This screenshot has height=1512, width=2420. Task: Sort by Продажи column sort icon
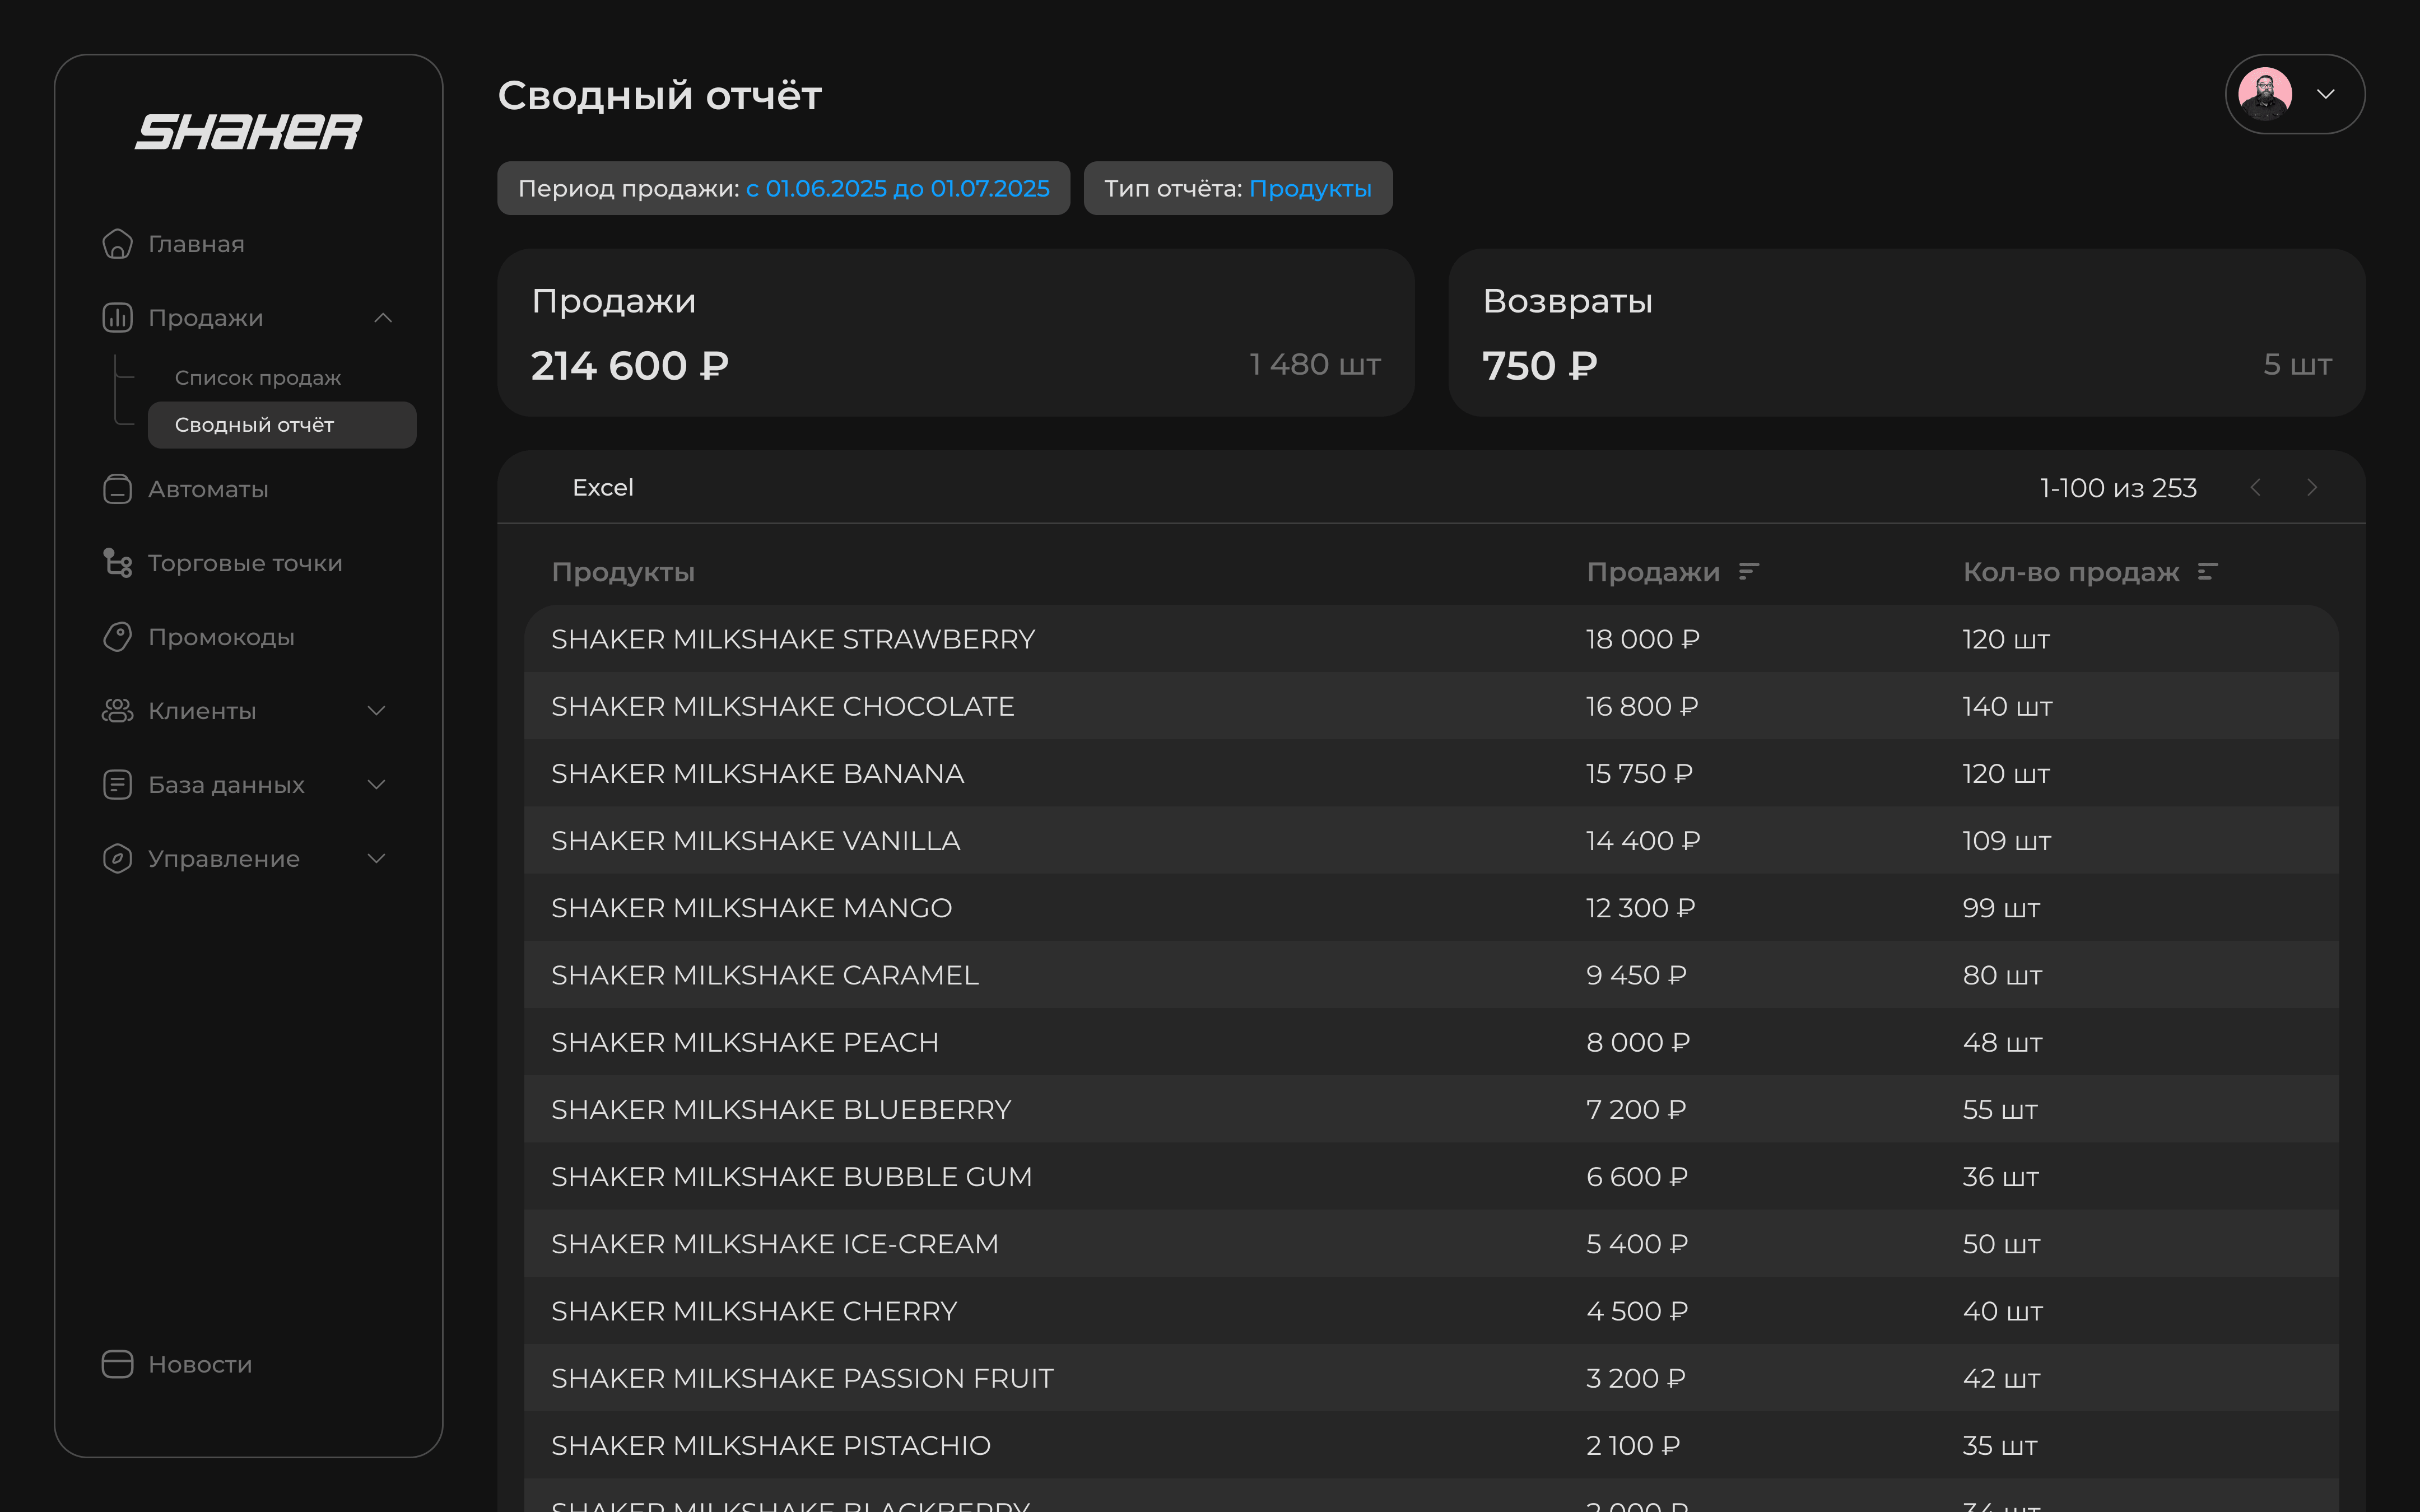(1748, 572)
